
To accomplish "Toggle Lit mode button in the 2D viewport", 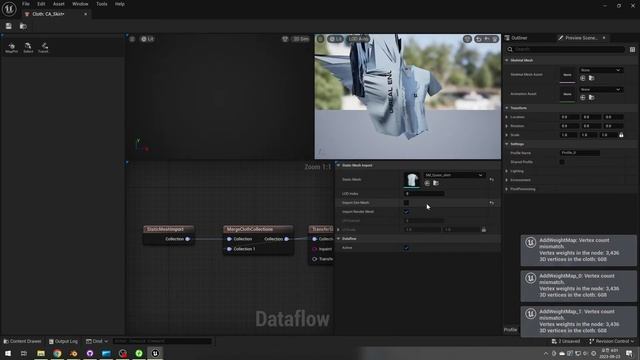I will click(147, 39).
